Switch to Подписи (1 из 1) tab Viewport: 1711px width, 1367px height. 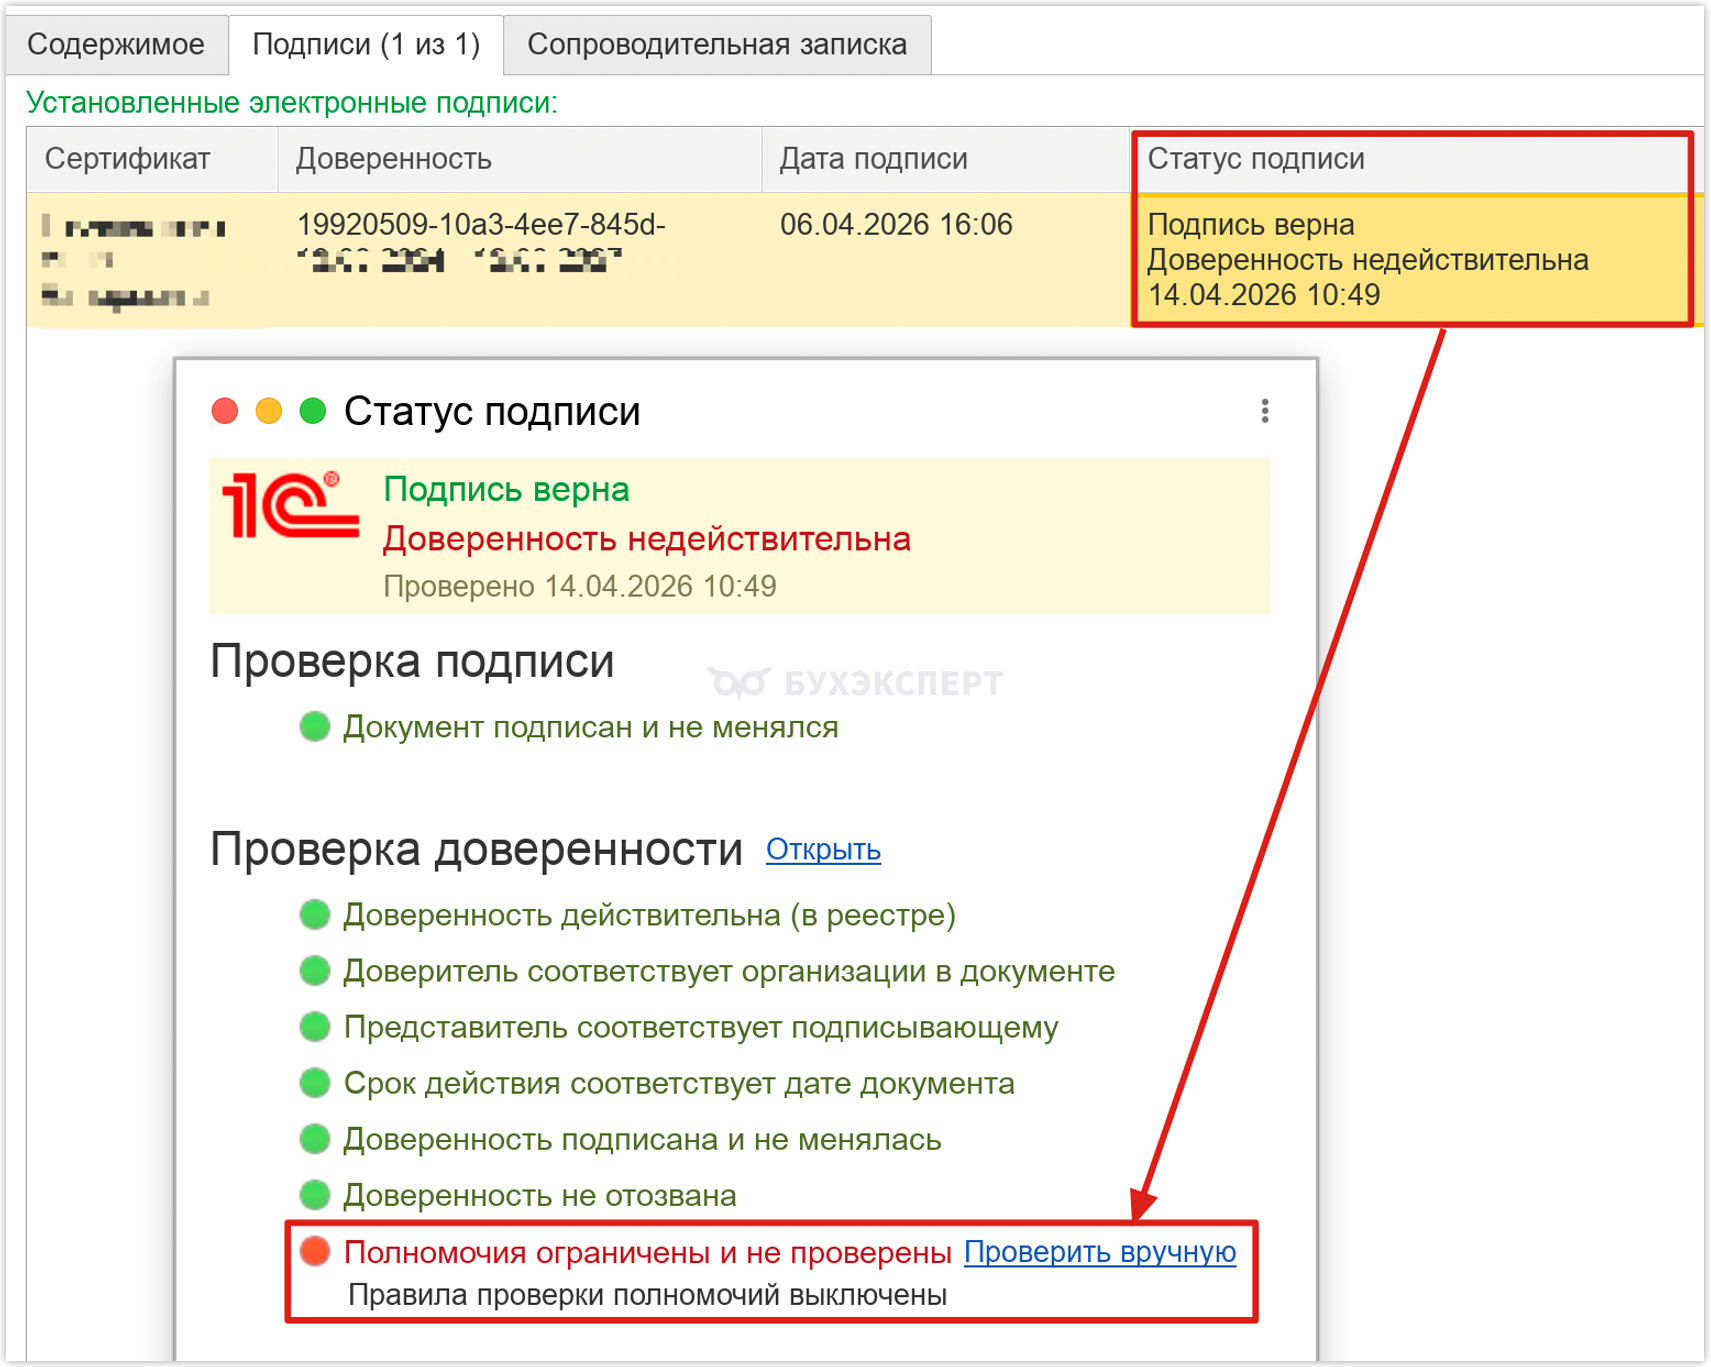pyautogui.click(x=366, y=45)
